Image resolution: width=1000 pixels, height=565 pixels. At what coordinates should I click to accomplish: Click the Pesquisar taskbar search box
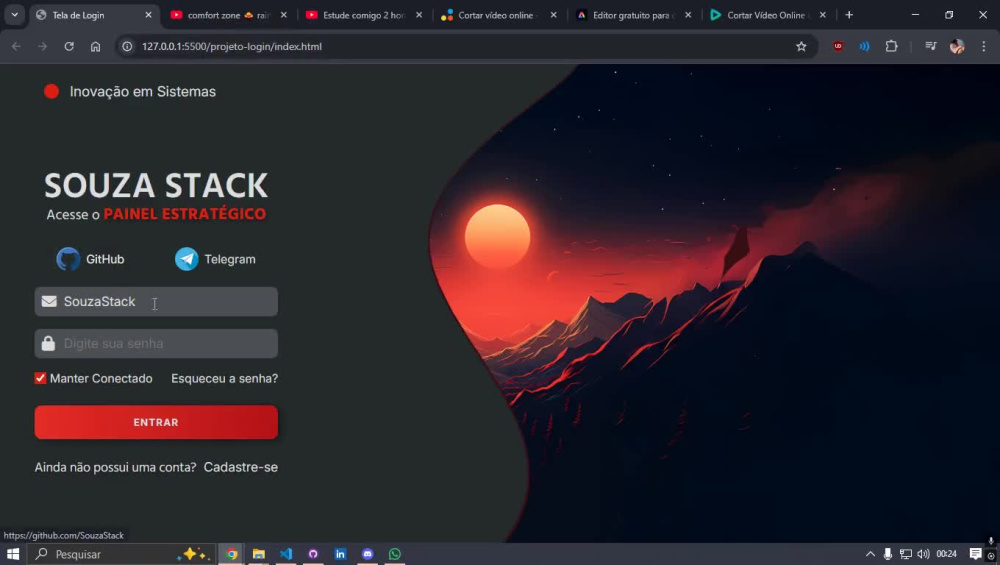click(121, 554)
